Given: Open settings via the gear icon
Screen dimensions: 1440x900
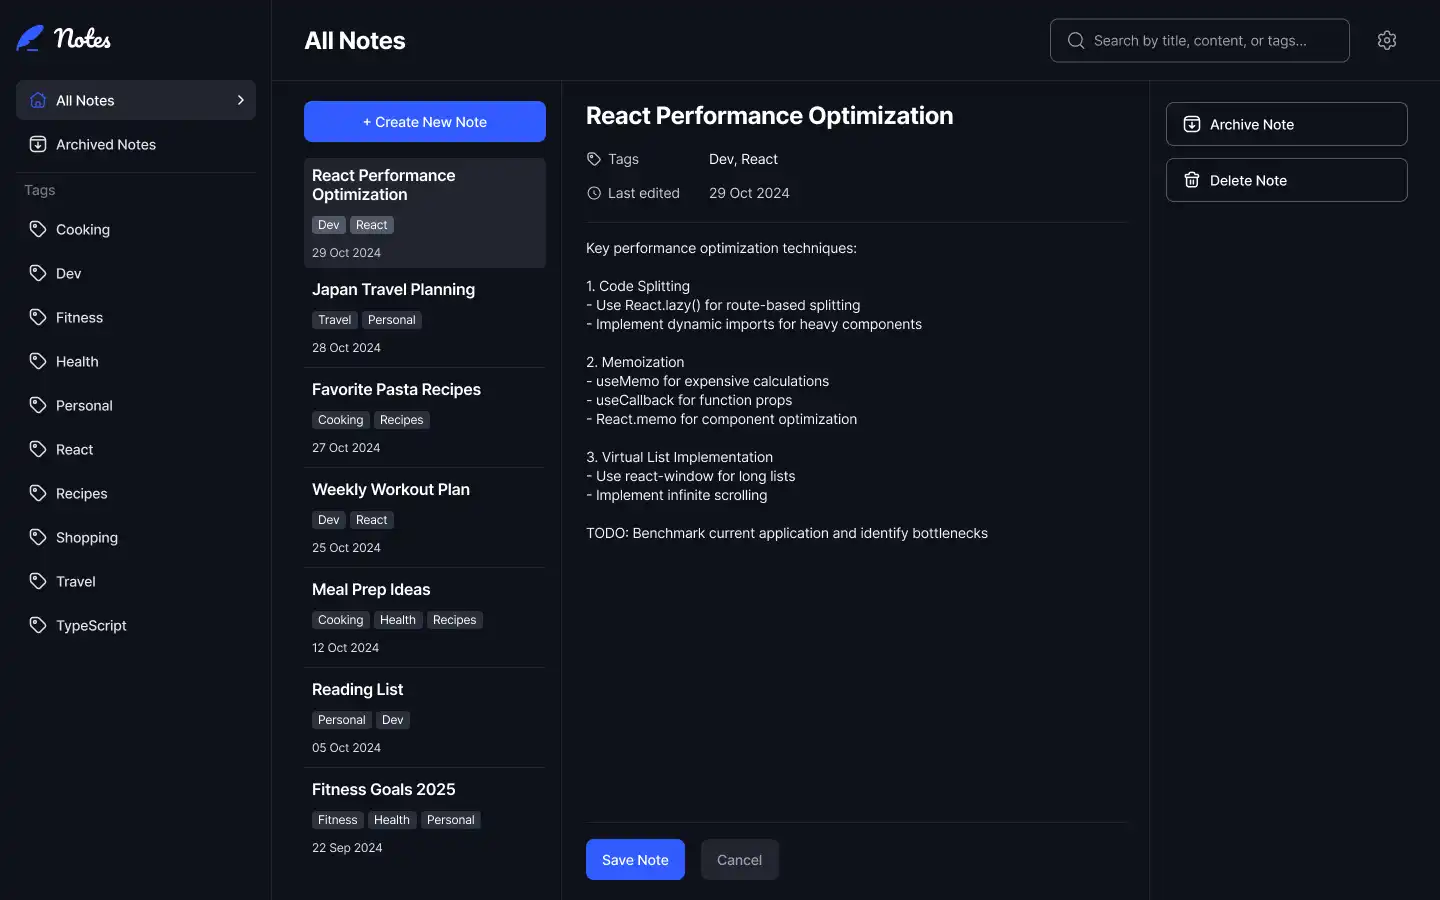Looking at the screenshot, I should pyautogui.click(x=1386, y=40).
